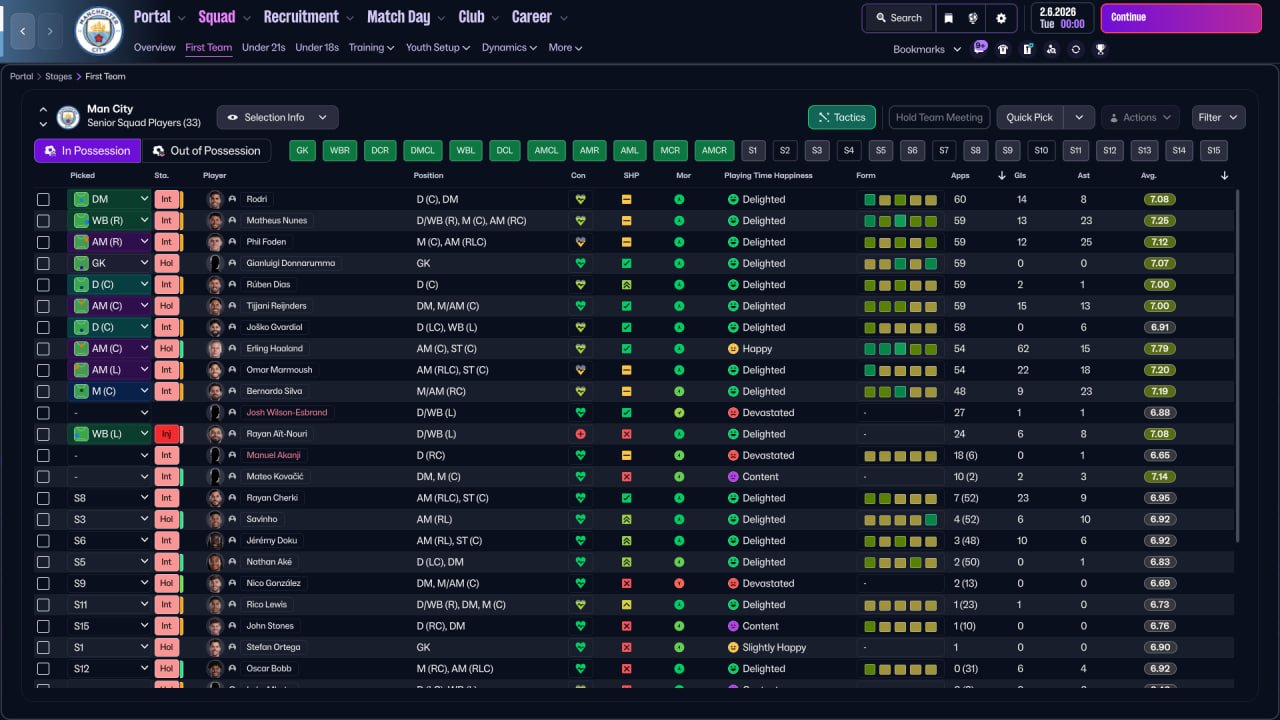Open the Filter dropdown
The width and height of the screenshot is (1280, 720).
1218,117
